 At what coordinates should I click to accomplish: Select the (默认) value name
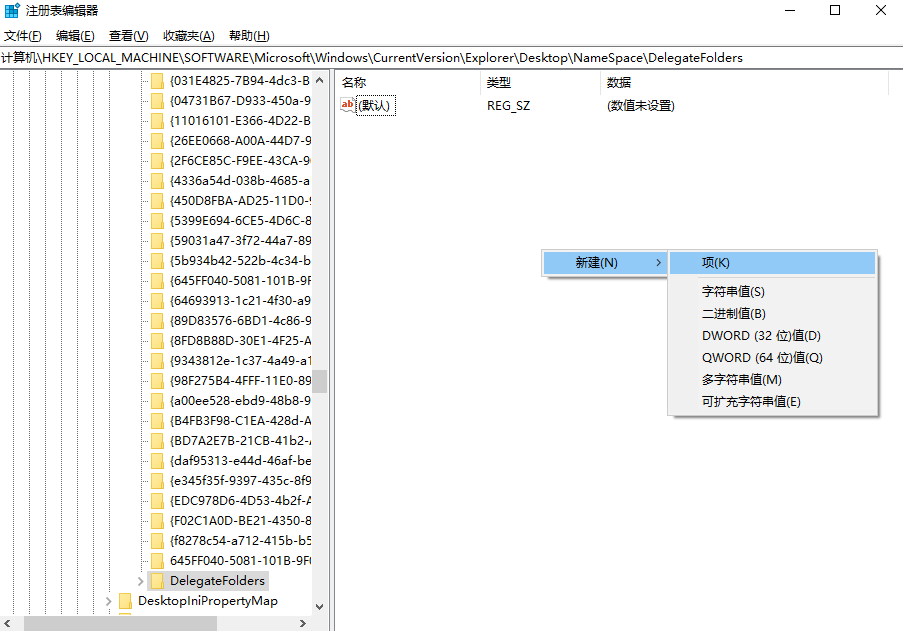pos(376,105)
